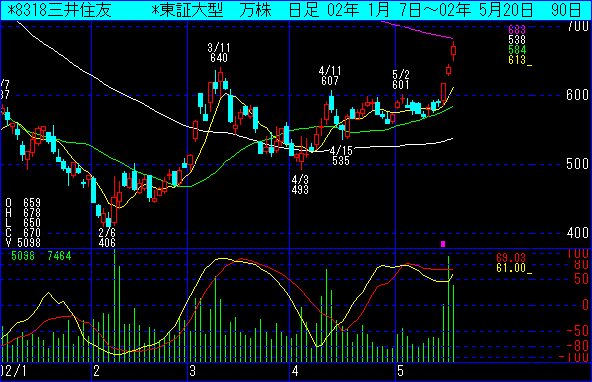Image resolution: width=592 pixels, height=382 pixels.
Task: Click the 3/11 640 high label
Action: 219,53
